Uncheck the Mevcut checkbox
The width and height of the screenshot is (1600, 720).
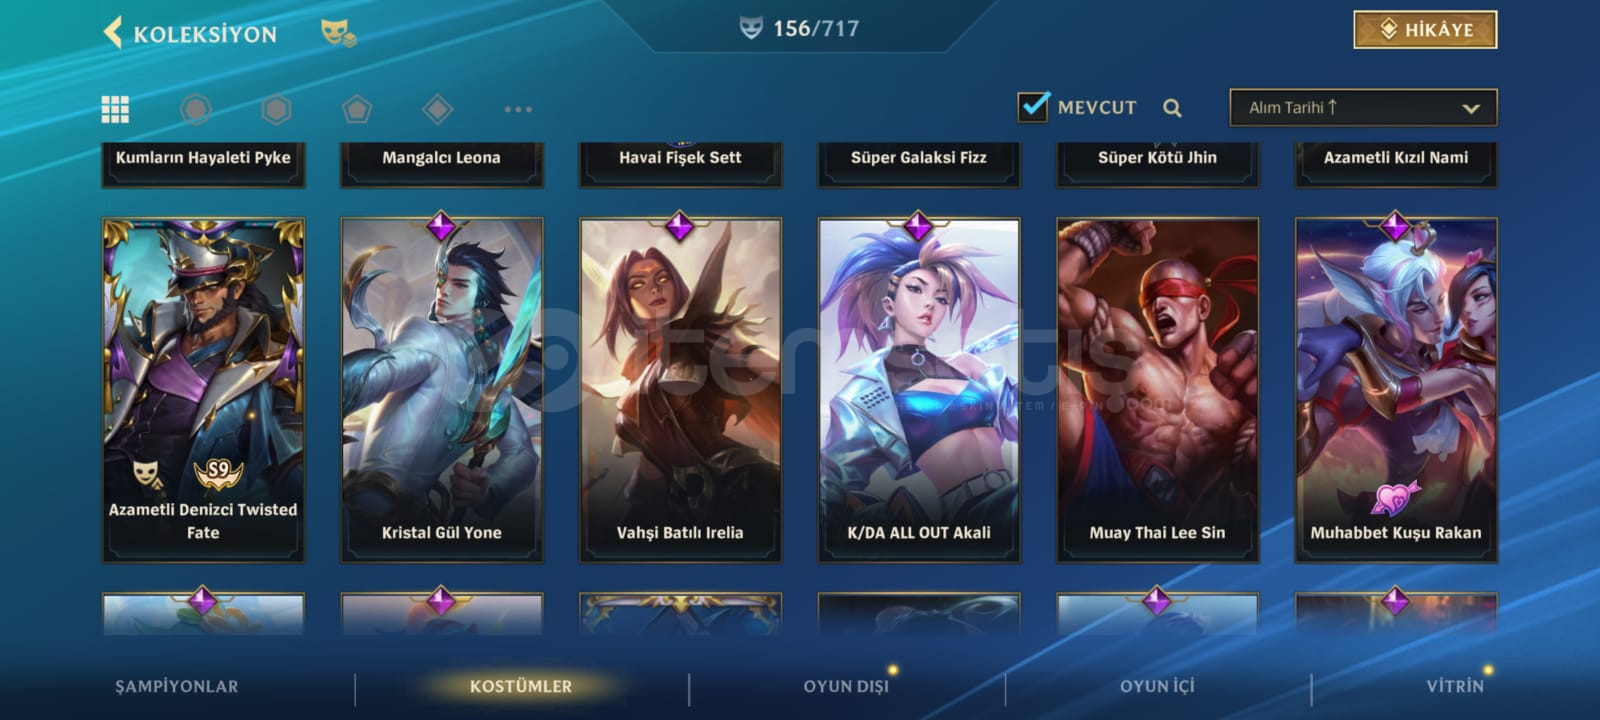1033,106
